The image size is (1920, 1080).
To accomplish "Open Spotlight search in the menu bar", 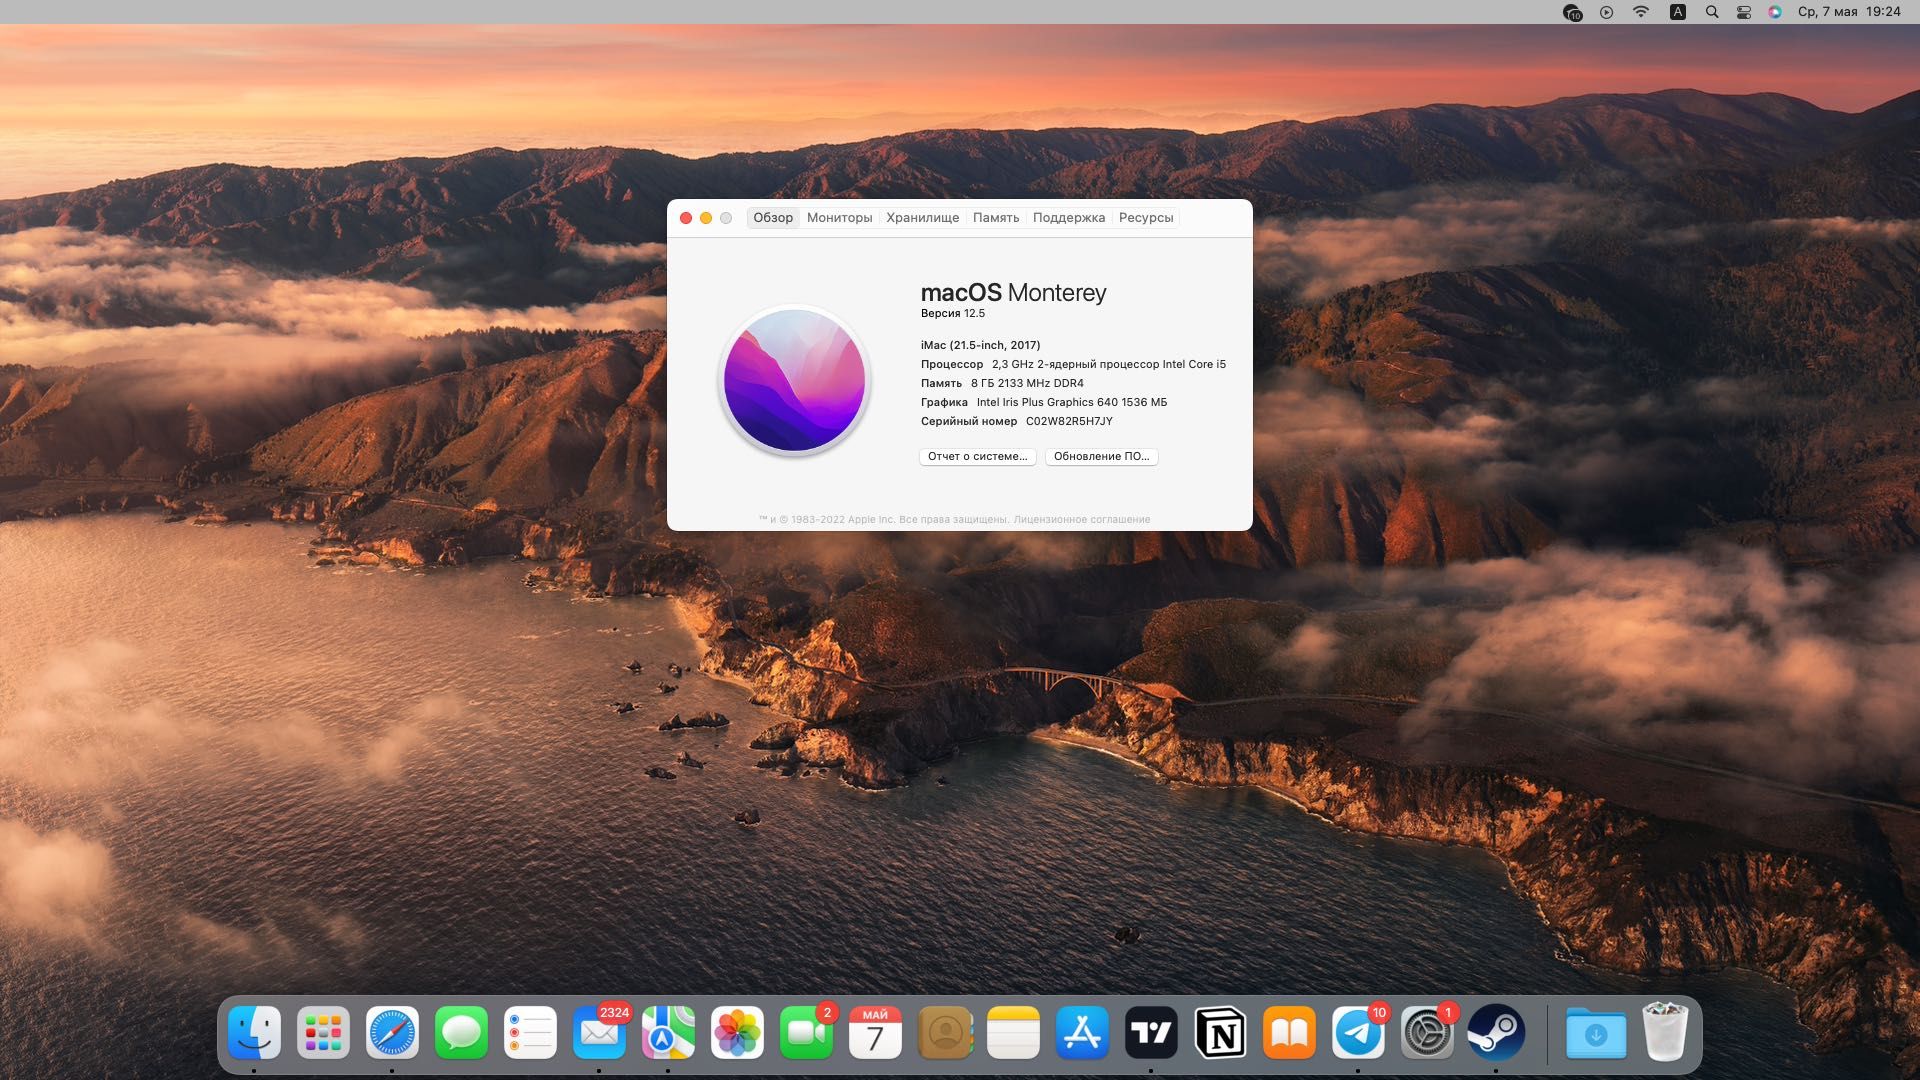I will tap(1711, 12).
